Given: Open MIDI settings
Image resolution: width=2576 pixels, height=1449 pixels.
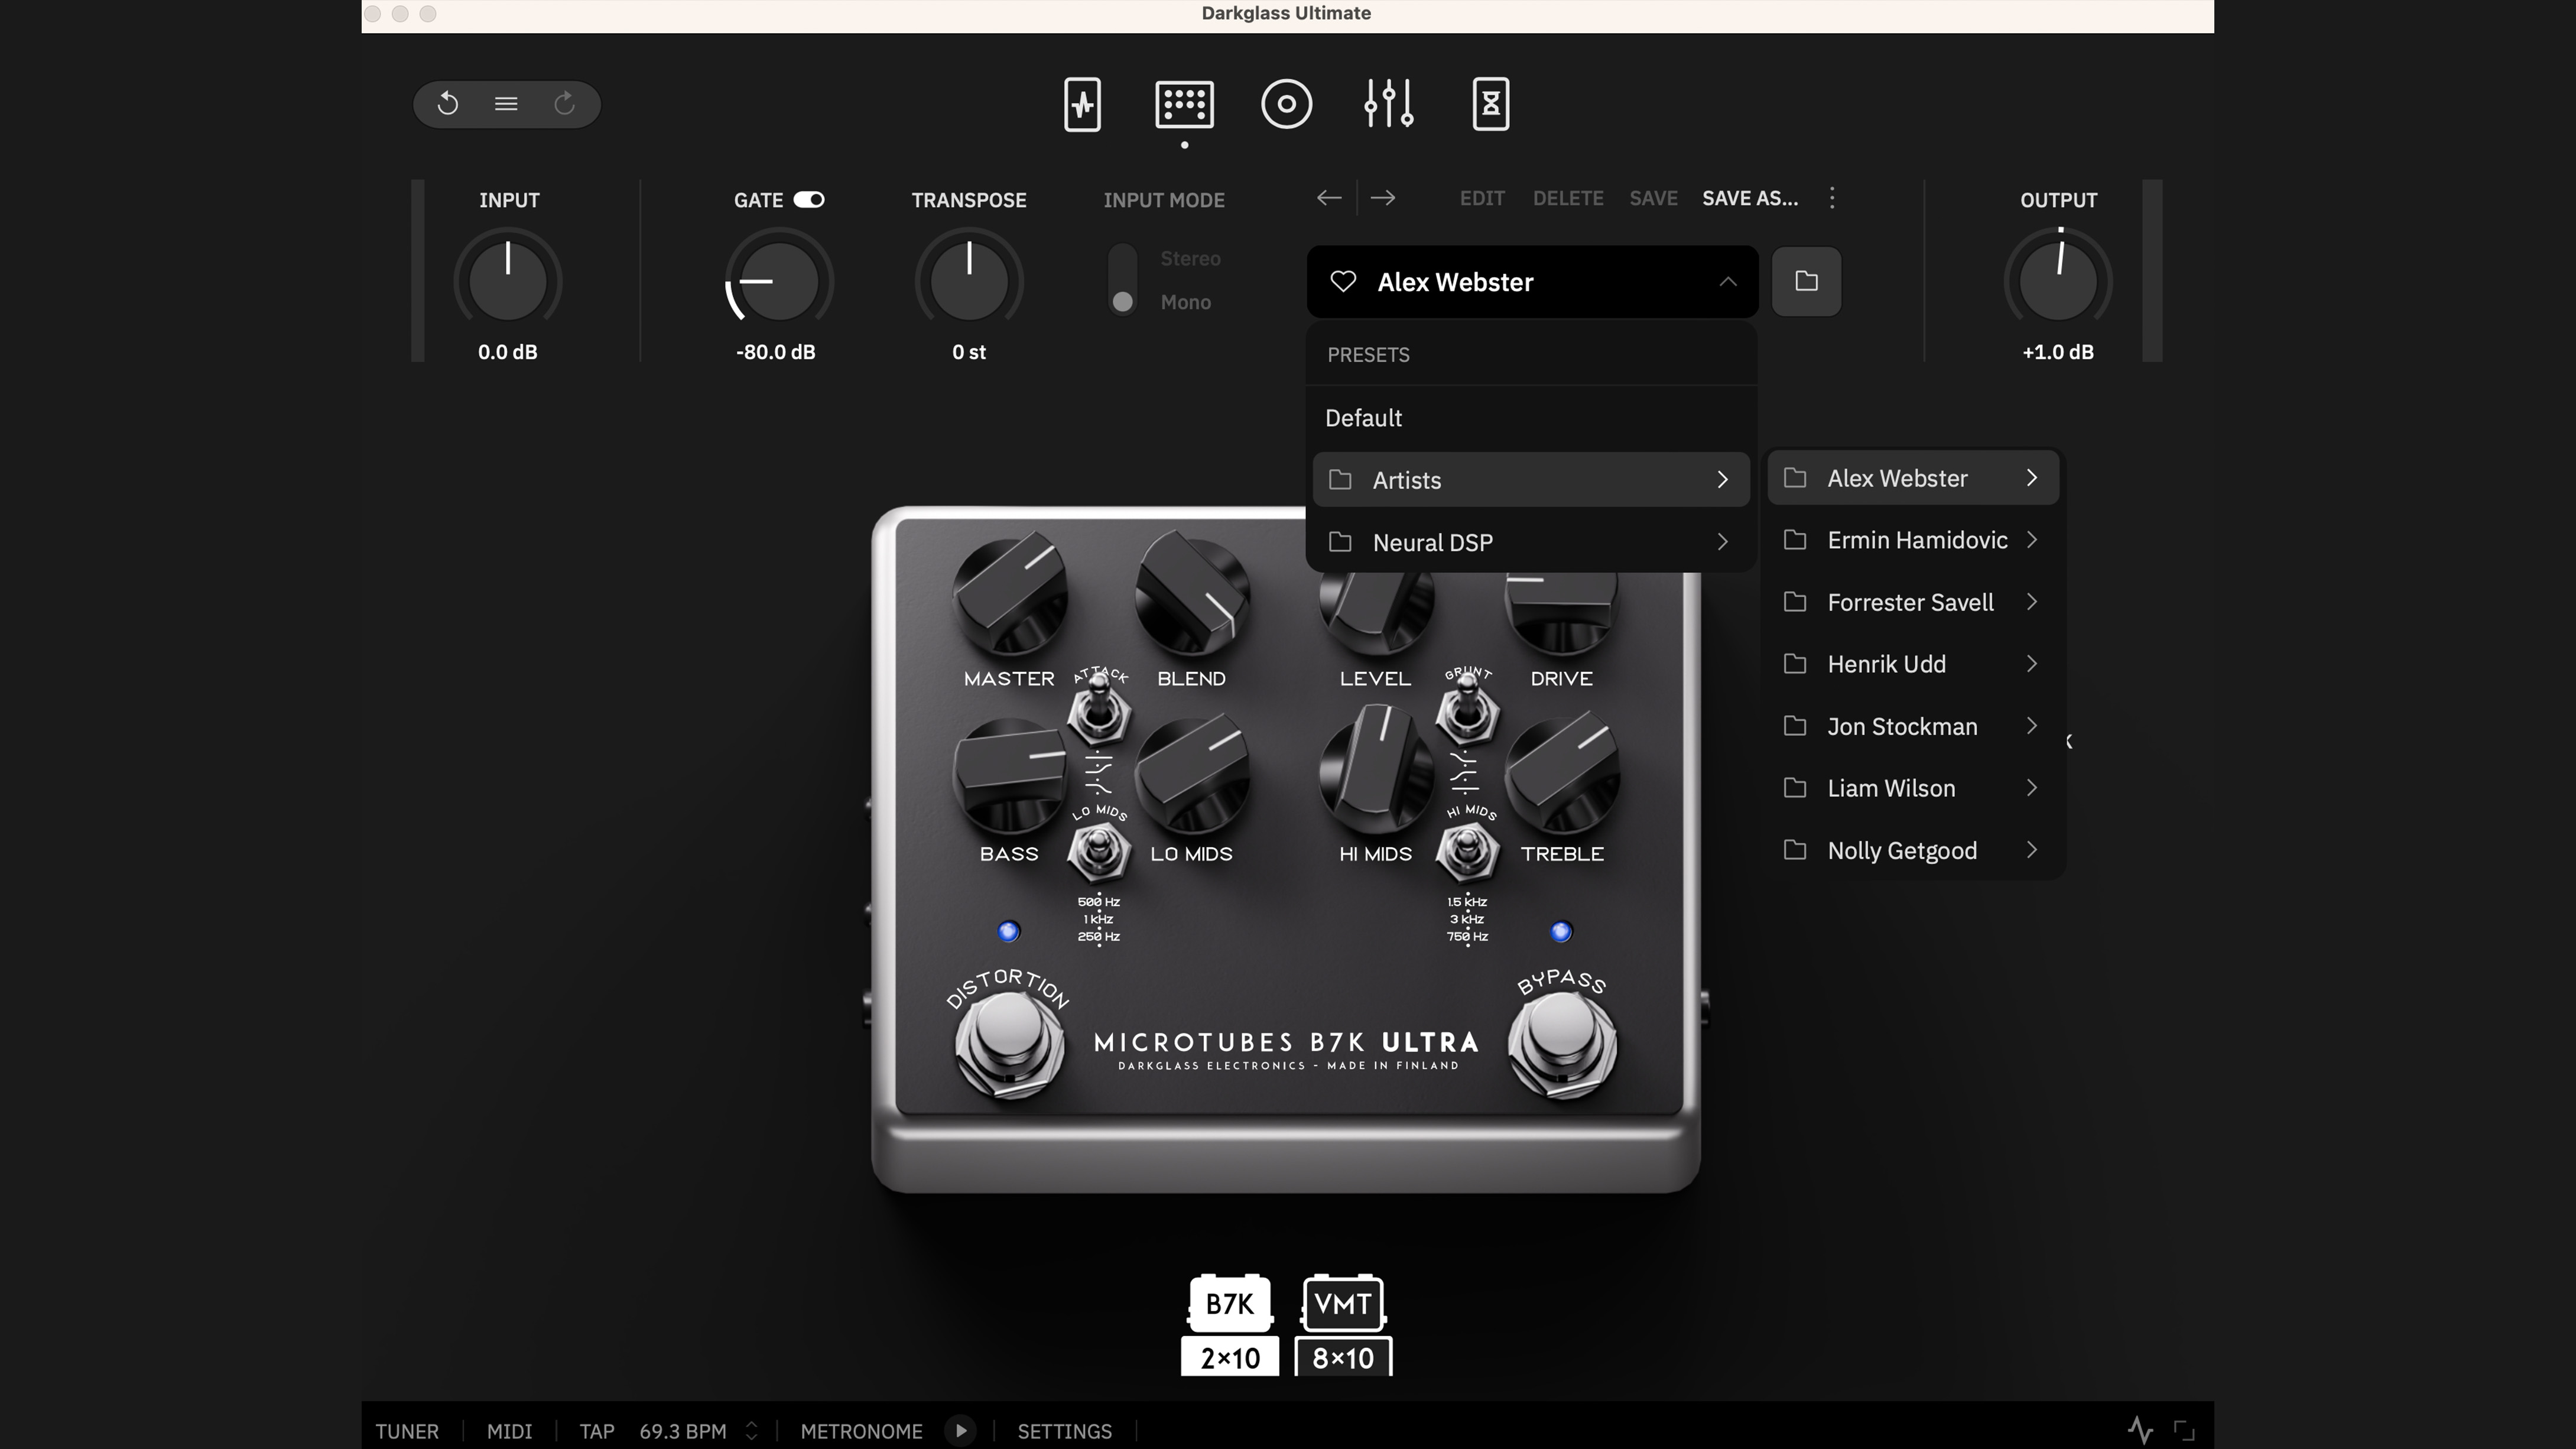Looking at the screenshot, I should 509,1431.
